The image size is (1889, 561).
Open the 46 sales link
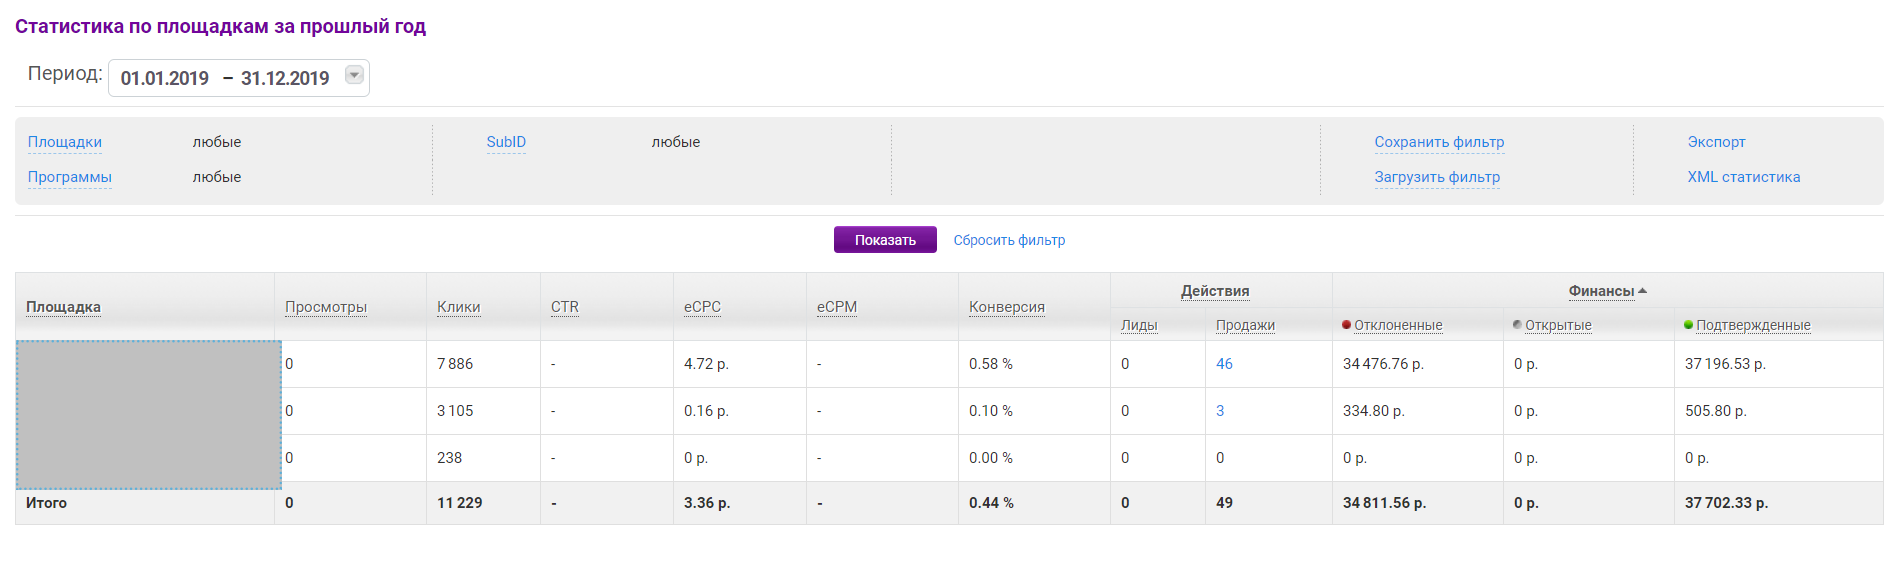pos(1224,364)
